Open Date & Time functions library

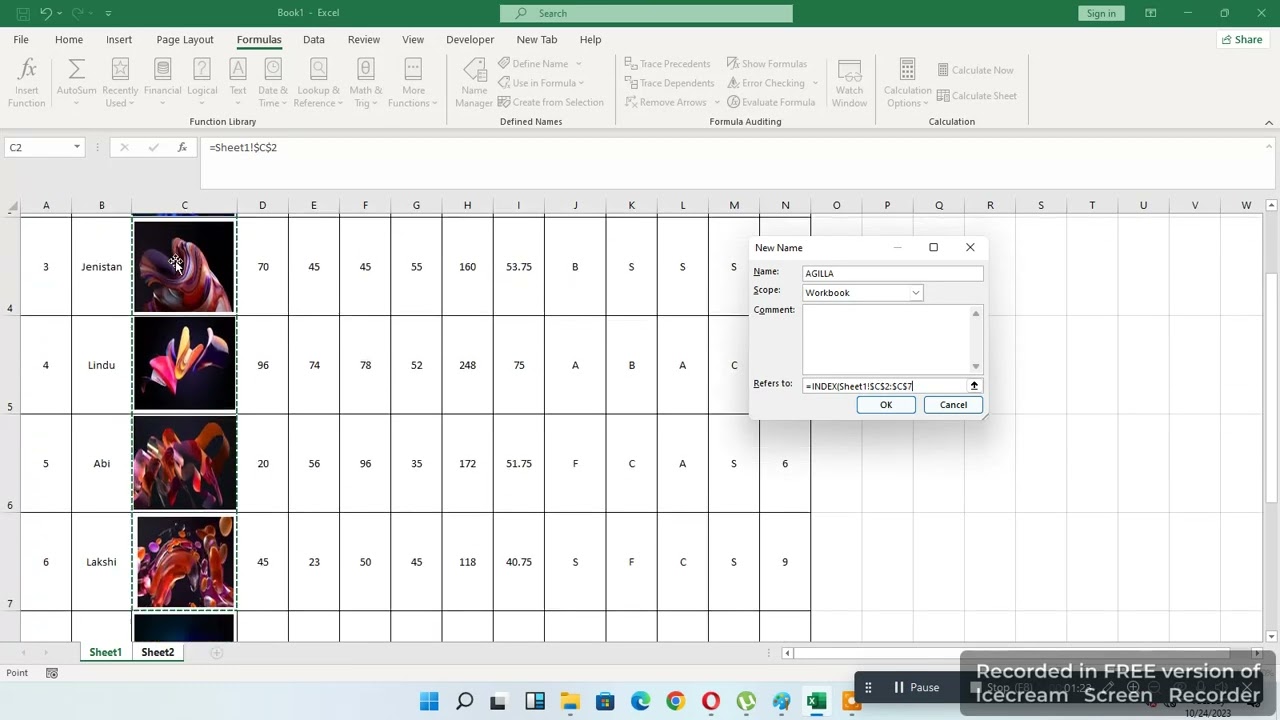[272, 83]
